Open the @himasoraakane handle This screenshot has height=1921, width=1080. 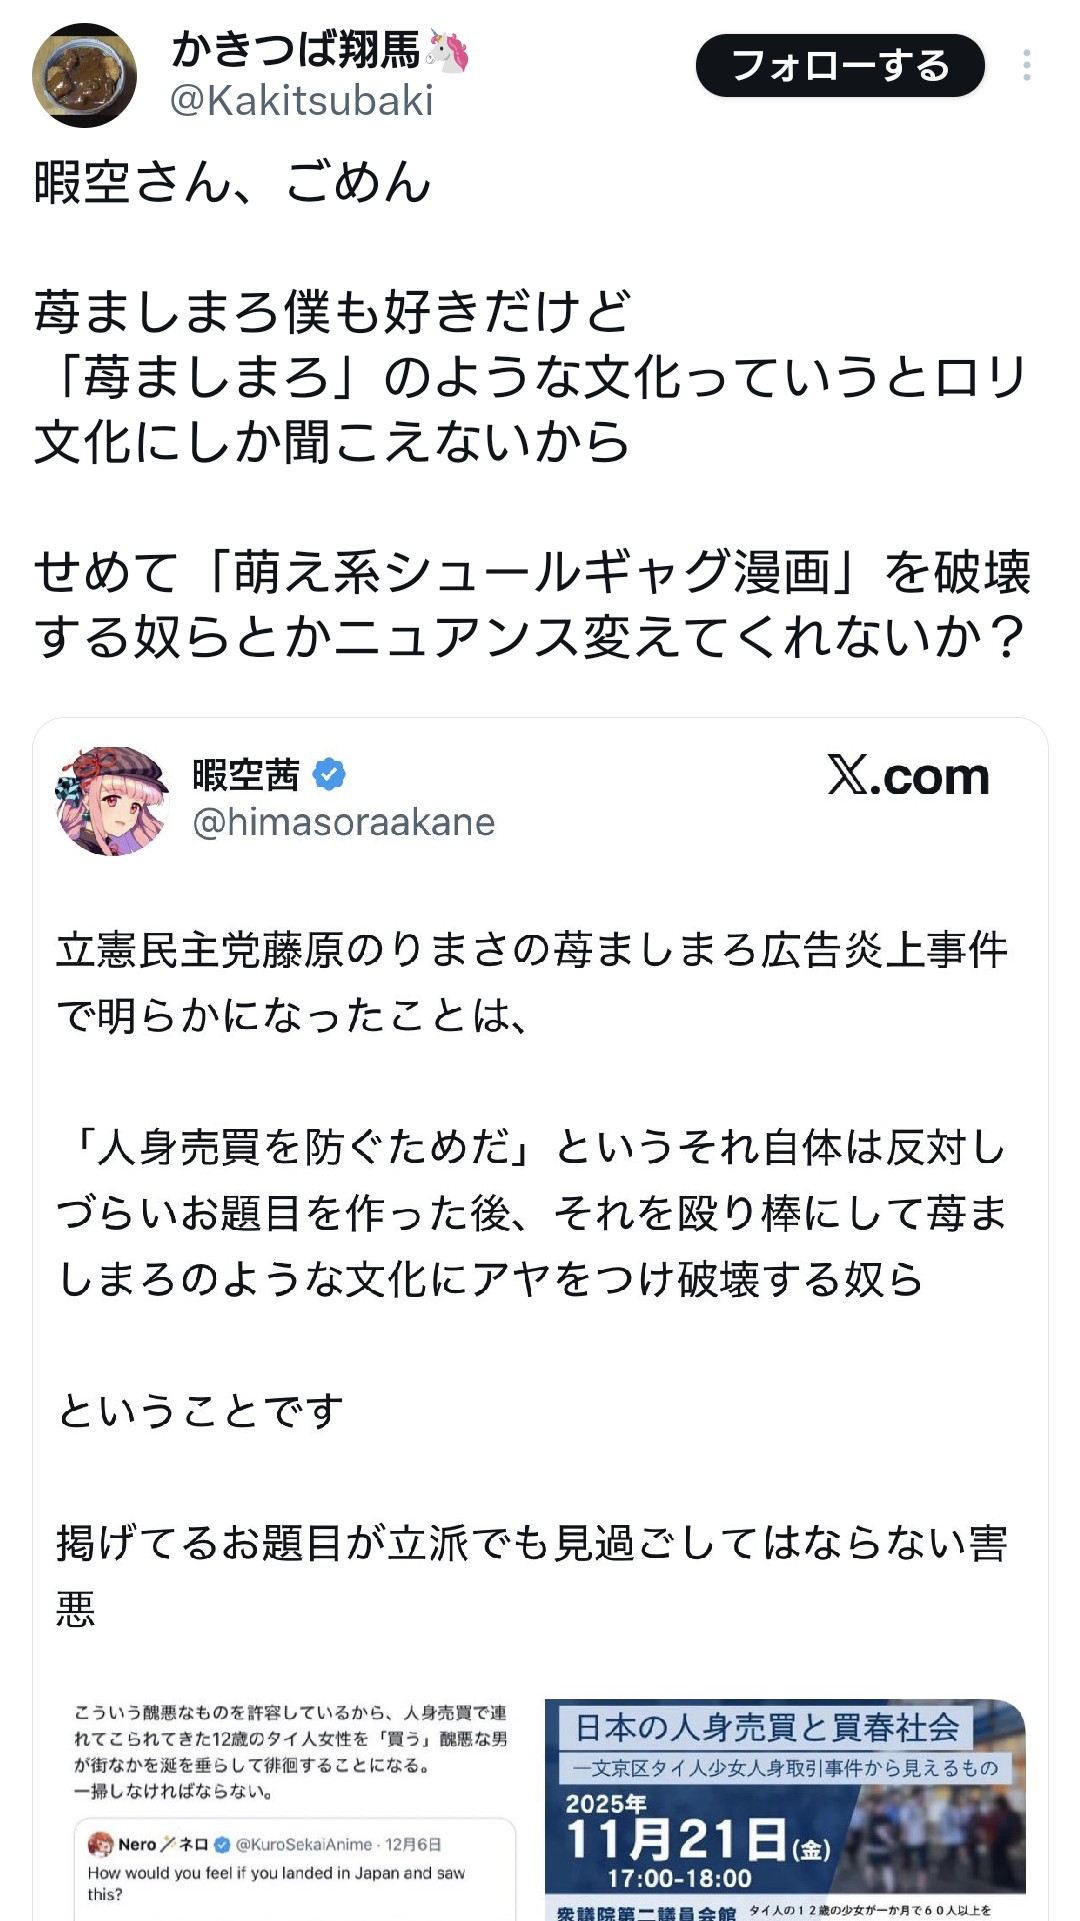coord(343,822)
